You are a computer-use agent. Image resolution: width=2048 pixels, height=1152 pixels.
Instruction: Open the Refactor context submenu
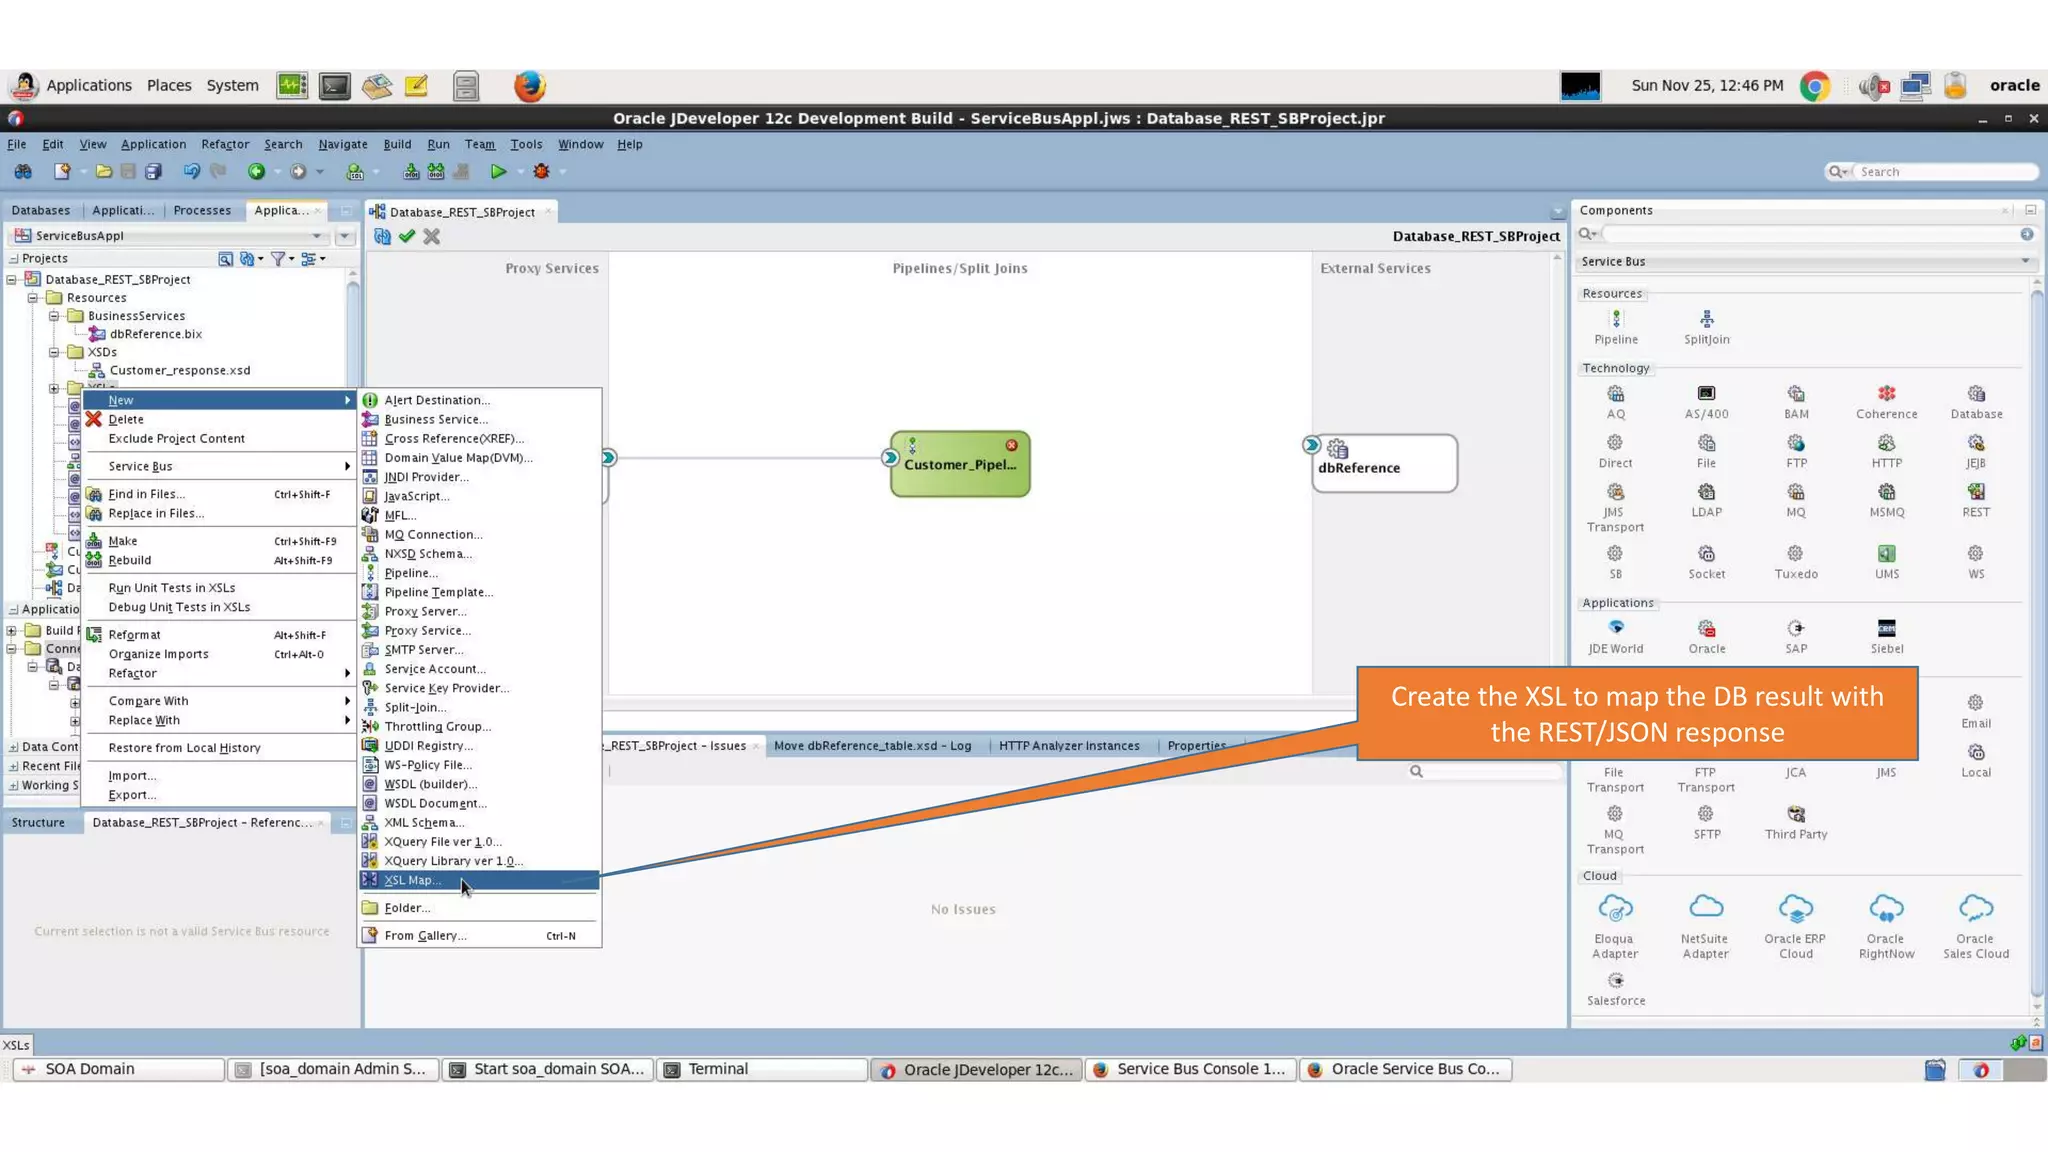(219, 673)
